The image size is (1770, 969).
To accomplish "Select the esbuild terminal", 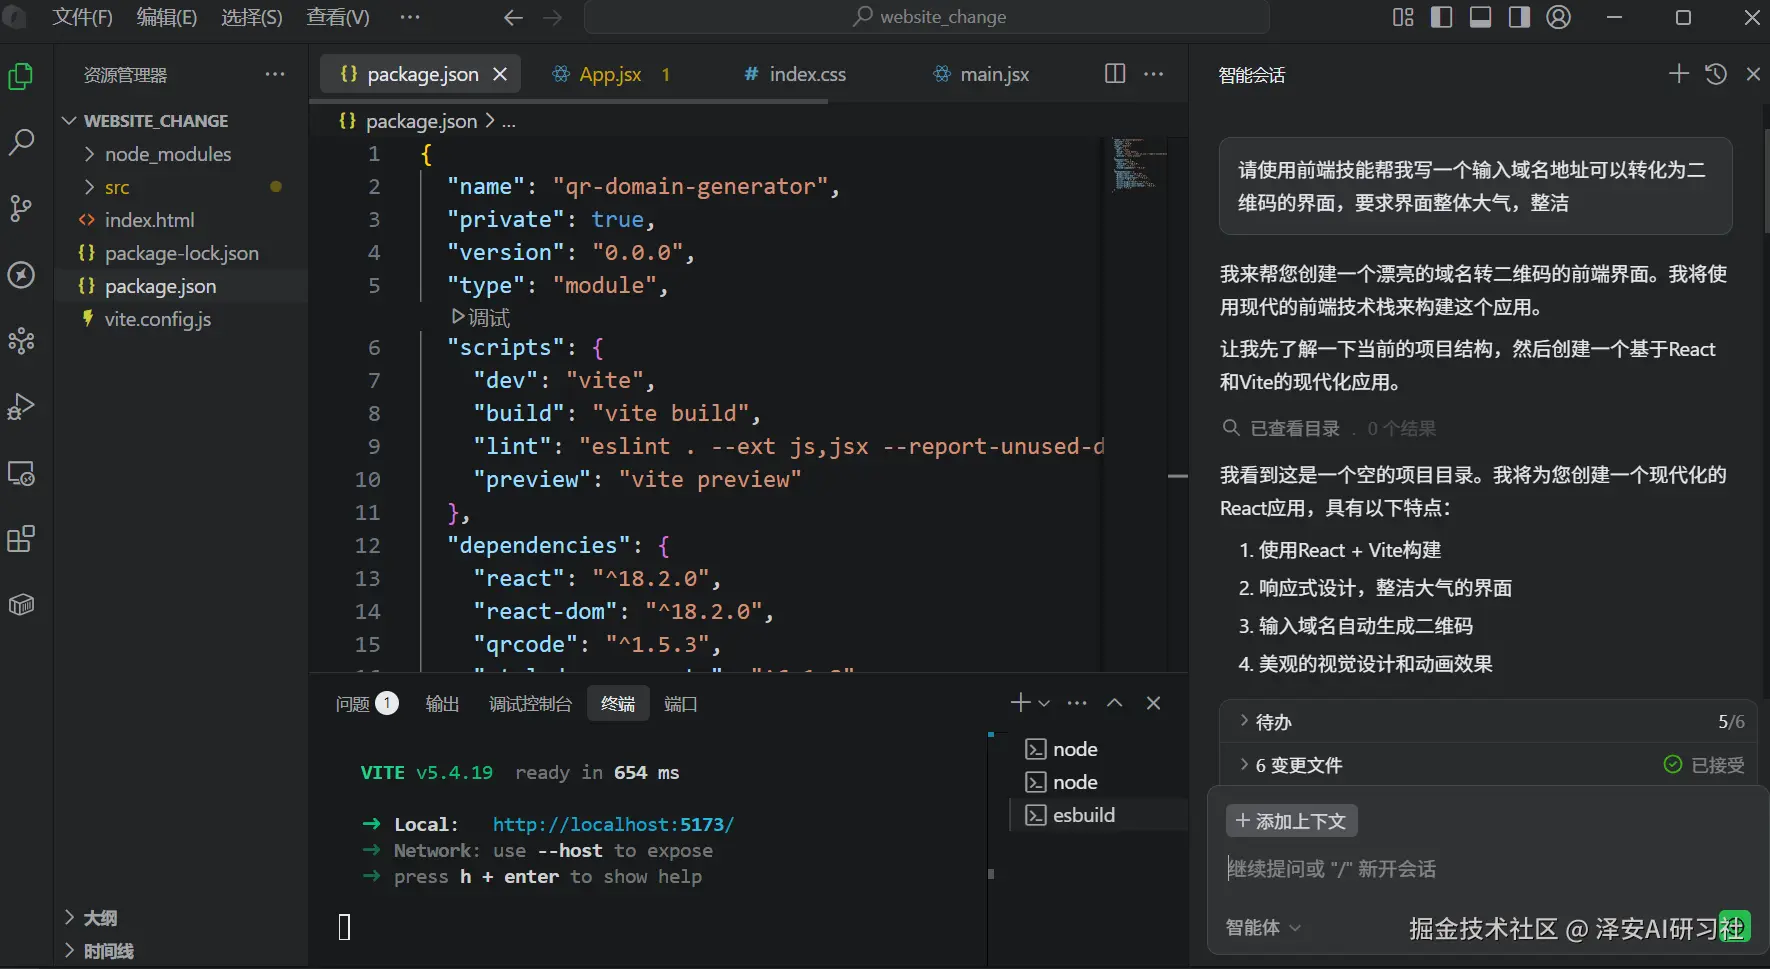I will click(1097, 815).
